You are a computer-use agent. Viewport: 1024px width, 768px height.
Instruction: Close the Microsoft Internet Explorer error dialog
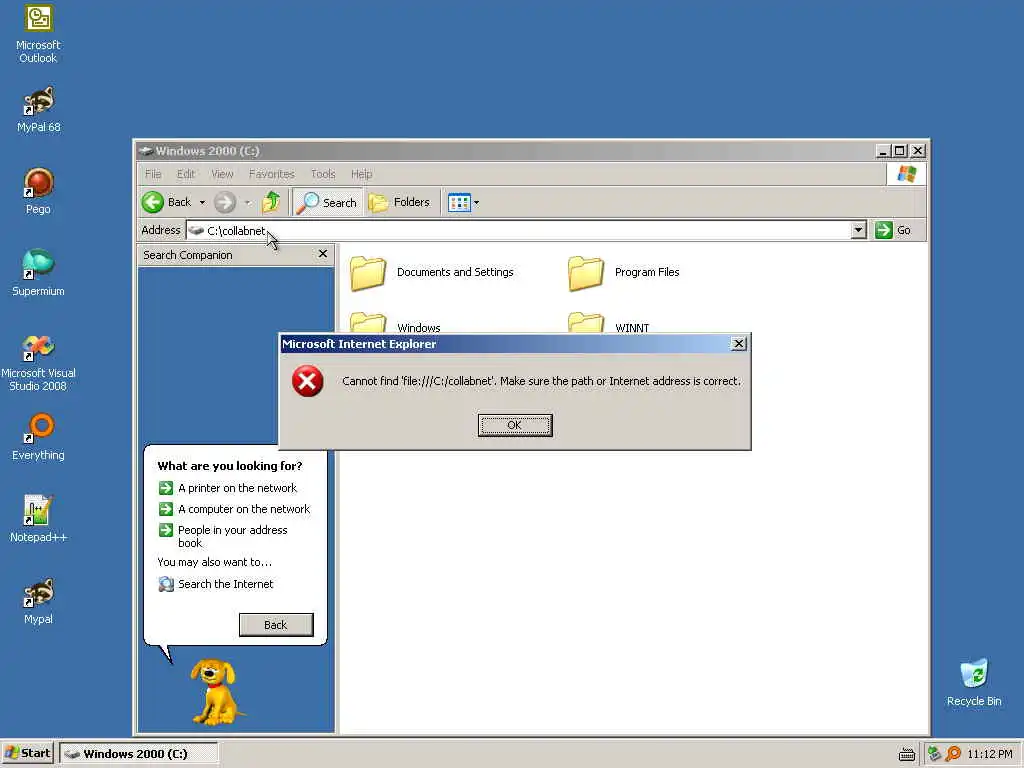tap(738, 344)
